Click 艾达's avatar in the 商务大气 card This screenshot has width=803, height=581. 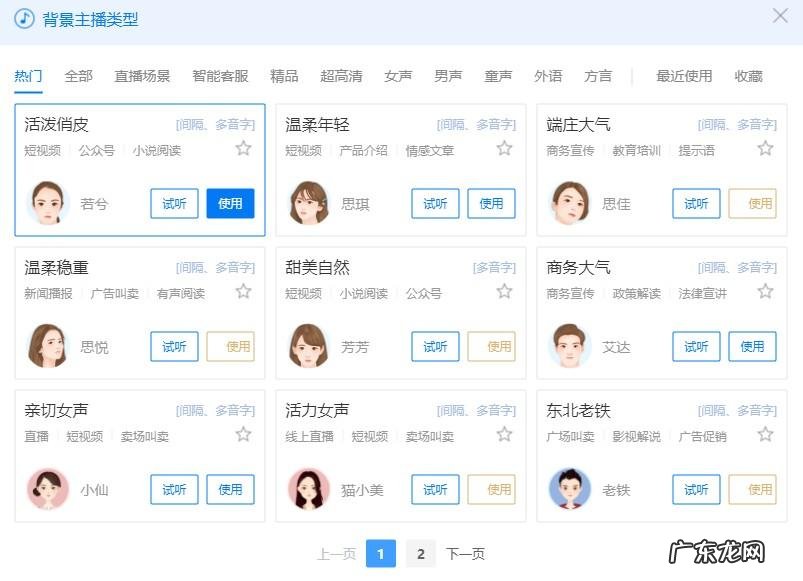(x=569, y=346)
